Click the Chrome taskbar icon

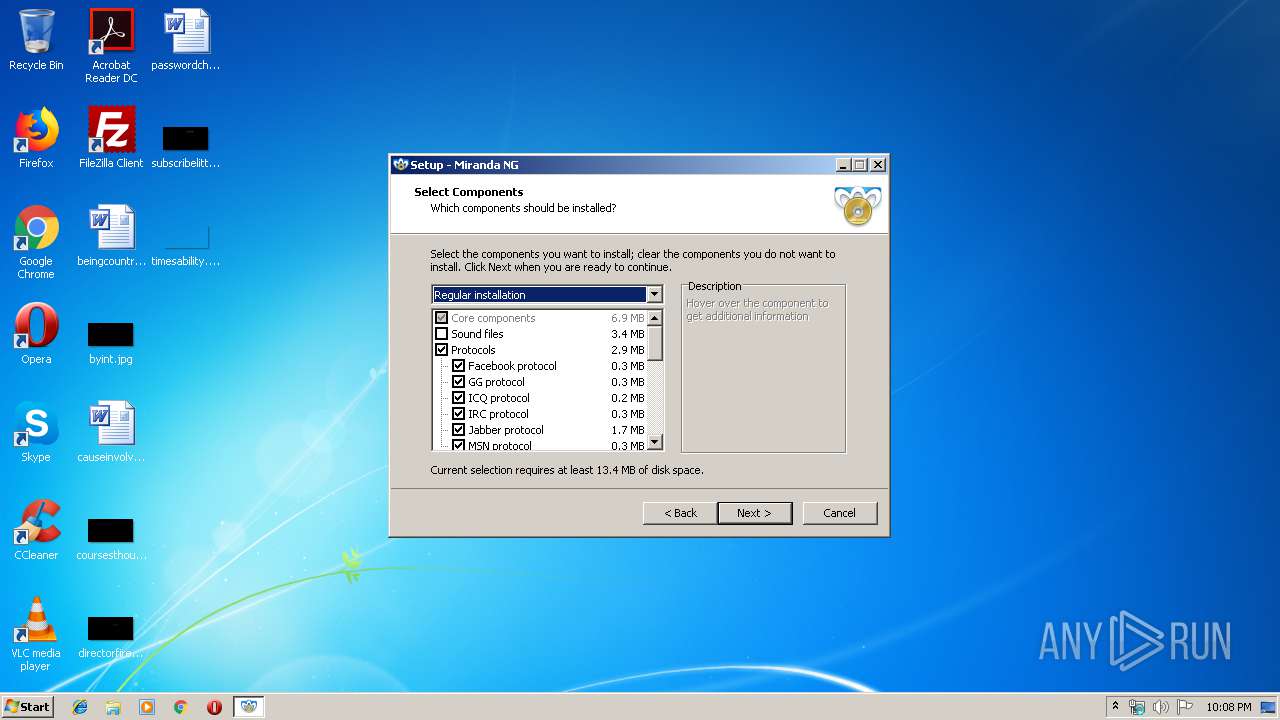coord(180,707)
